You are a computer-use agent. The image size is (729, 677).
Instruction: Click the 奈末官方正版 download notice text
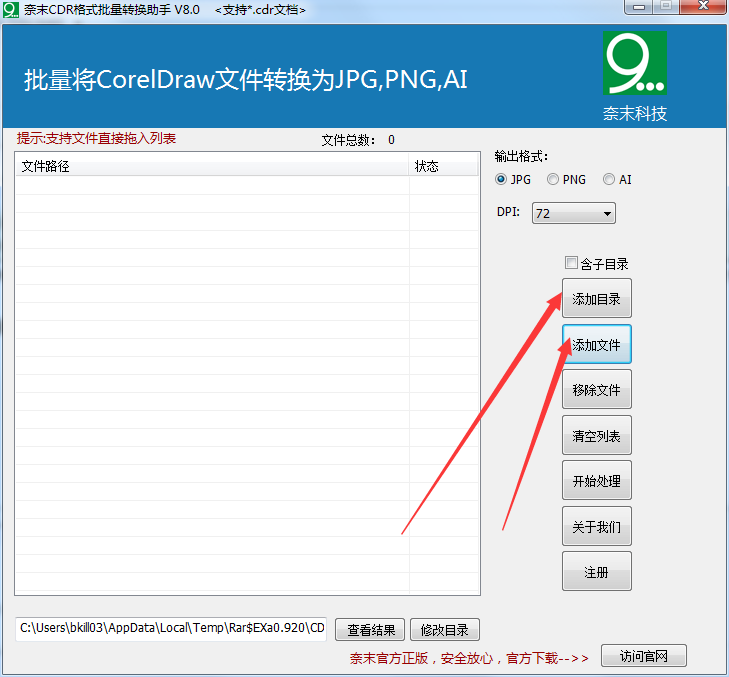[x=469, y=658]
